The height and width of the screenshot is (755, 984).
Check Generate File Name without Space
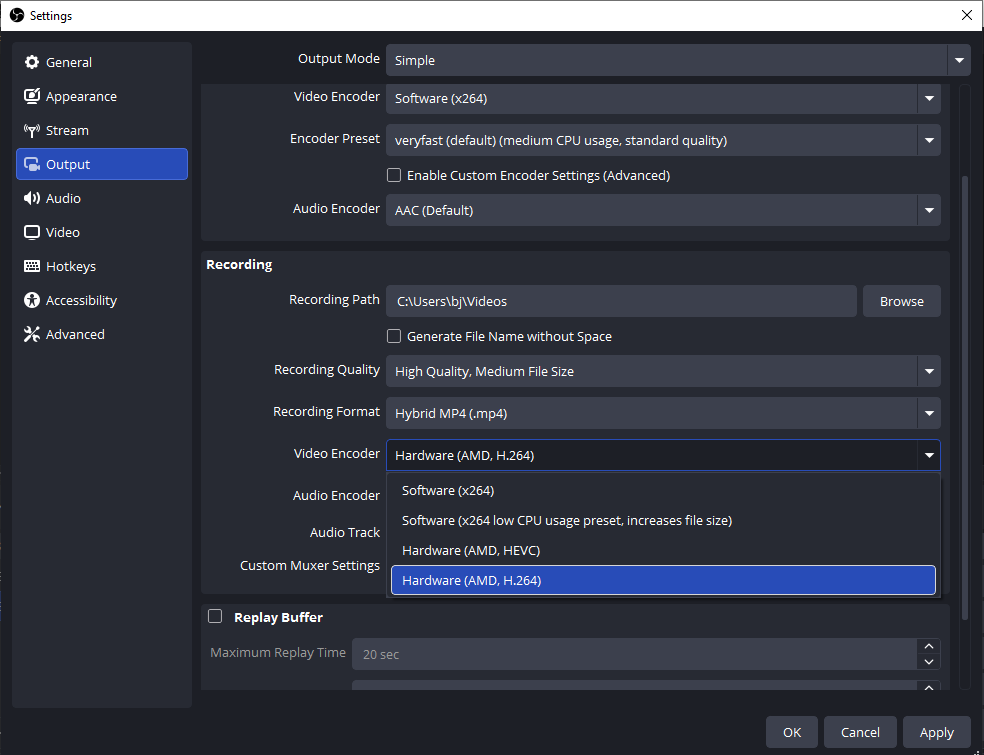[x=394, y=336]
